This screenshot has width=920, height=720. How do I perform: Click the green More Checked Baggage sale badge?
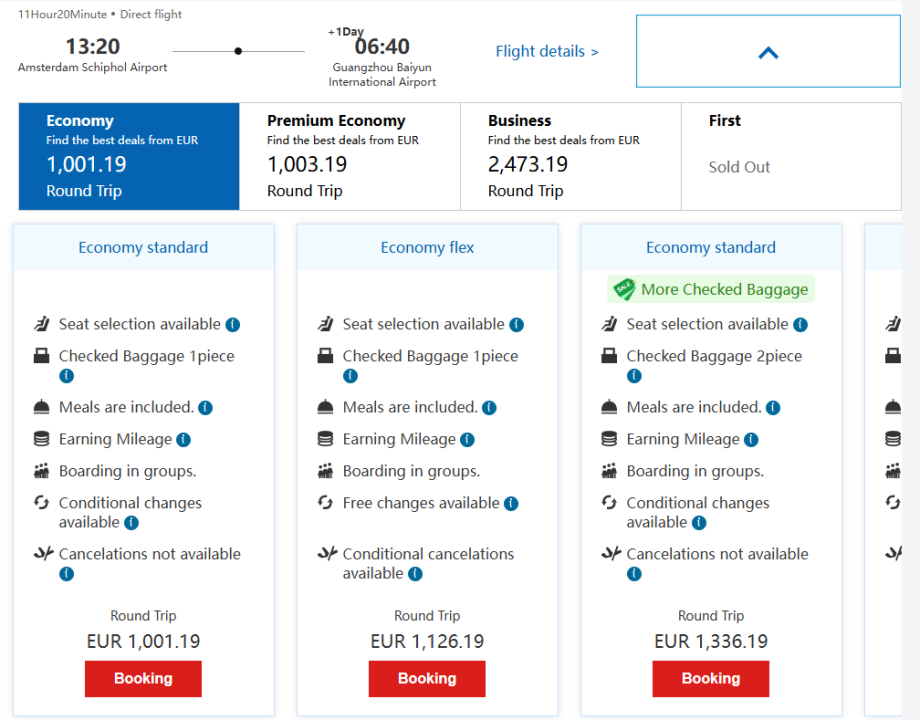[x=711, y=289]
